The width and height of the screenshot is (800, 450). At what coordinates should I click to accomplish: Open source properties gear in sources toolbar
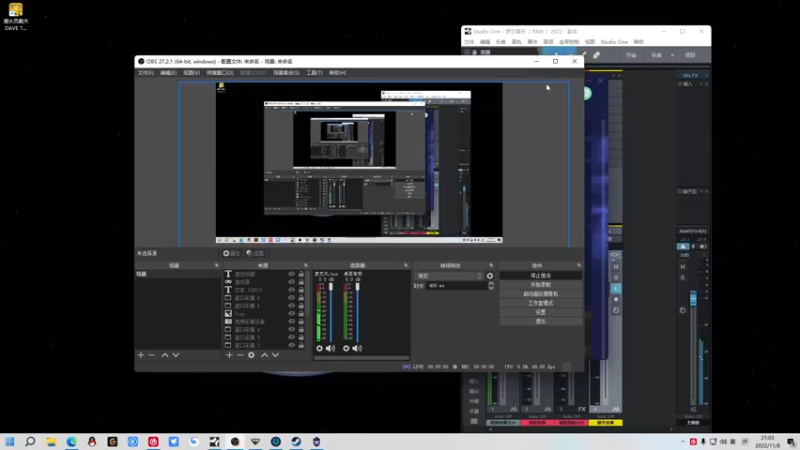251,355
